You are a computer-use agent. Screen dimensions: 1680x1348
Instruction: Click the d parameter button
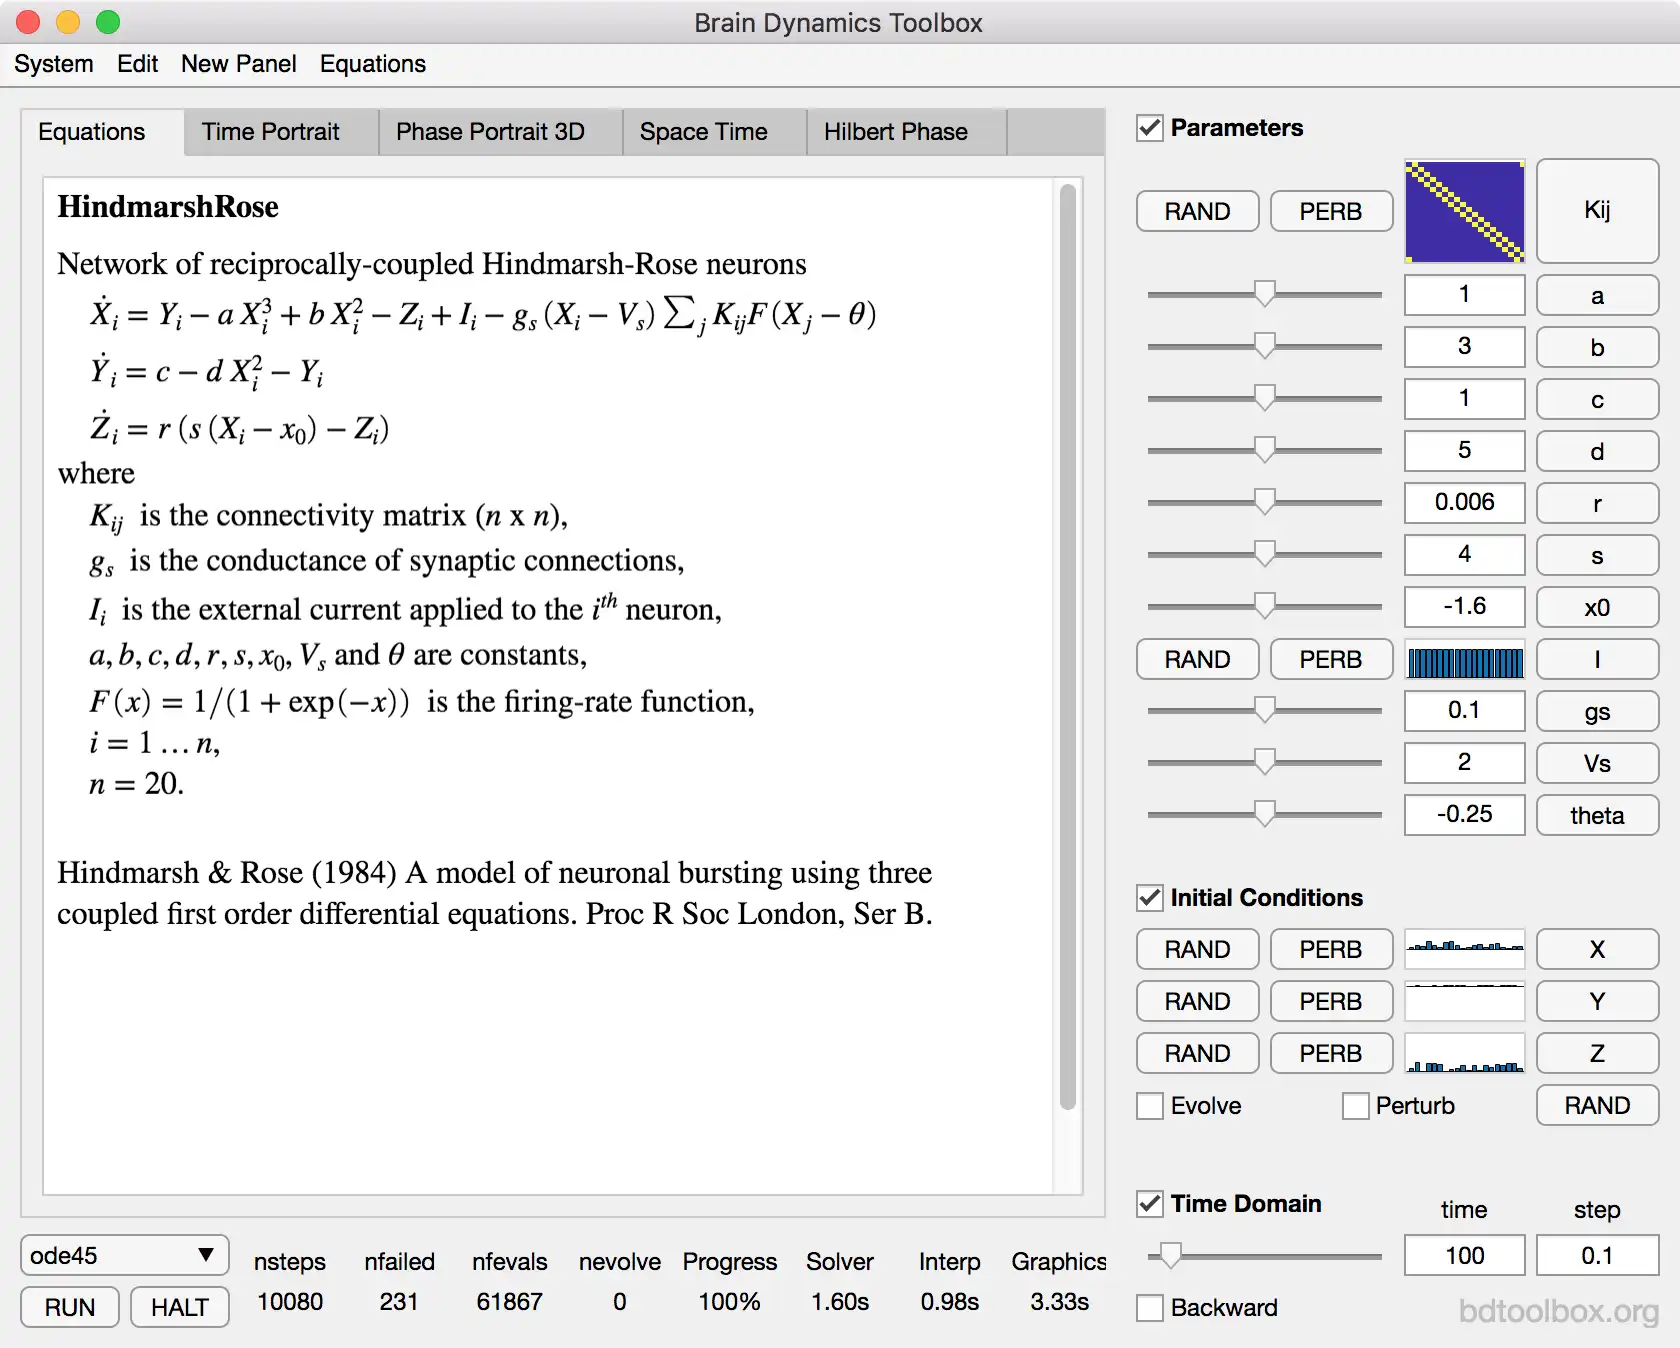point(1597,451)
